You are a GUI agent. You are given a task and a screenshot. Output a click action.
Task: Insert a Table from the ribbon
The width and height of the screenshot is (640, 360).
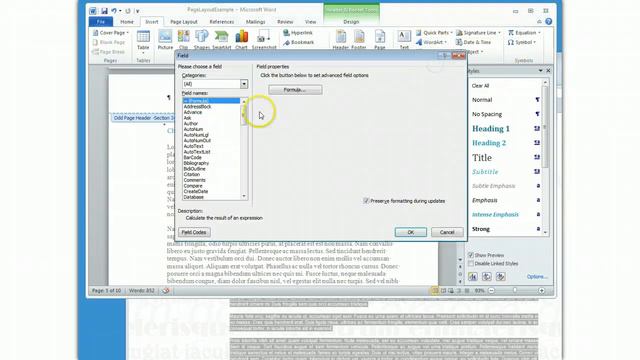(143, 40)
